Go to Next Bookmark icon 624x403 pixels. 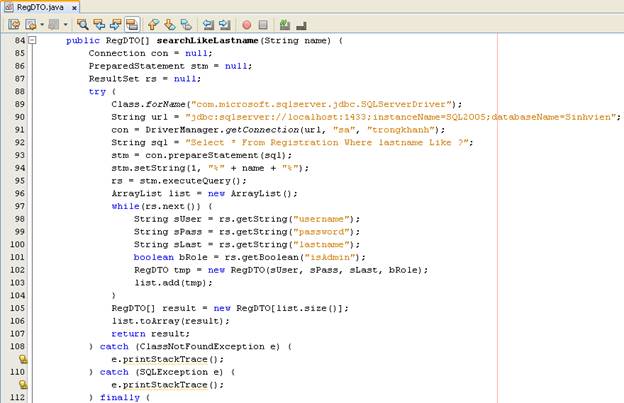point(170,25)
